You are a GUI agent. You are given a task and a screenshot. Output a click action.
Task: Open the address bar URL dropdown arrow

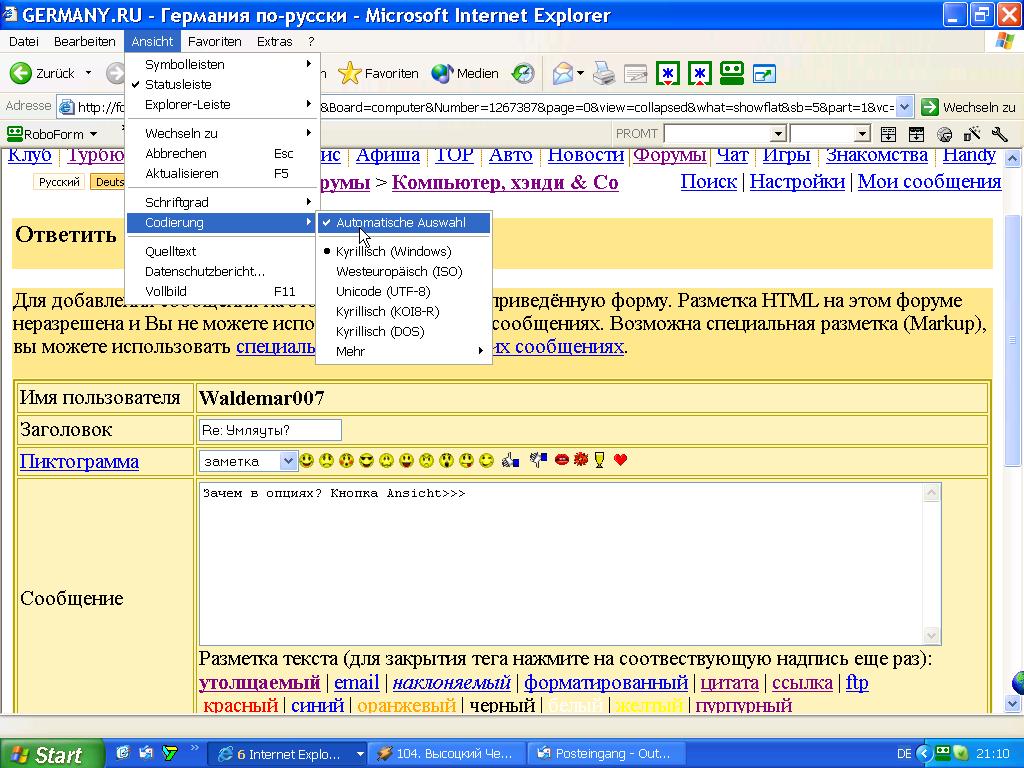click(x=904, y=106)
